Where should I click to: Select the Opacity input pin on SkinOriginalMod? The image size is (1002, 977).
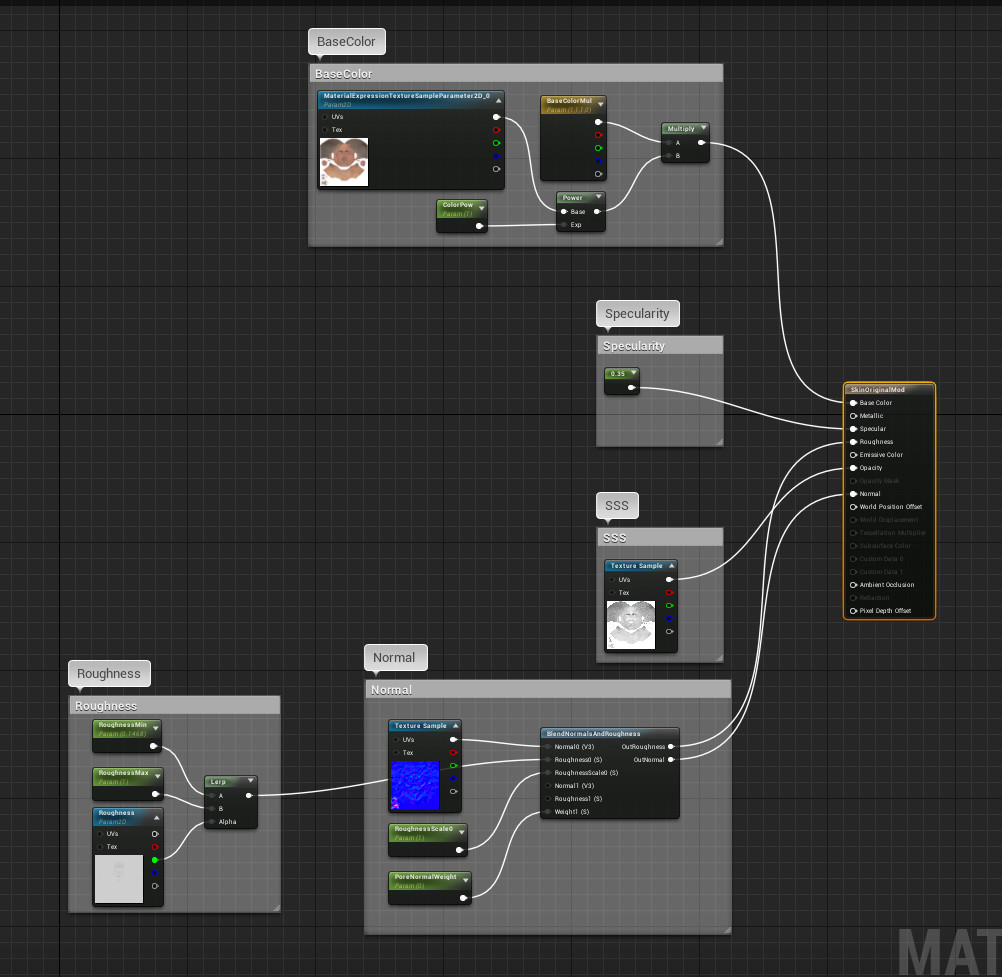coord(853,468)
